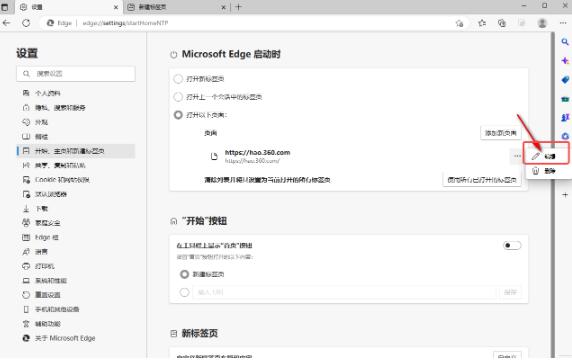Open 家庭安全 (Family safety) settings
Screen dimensions: 572x360
pyautogui.click(x=76, y=223)
